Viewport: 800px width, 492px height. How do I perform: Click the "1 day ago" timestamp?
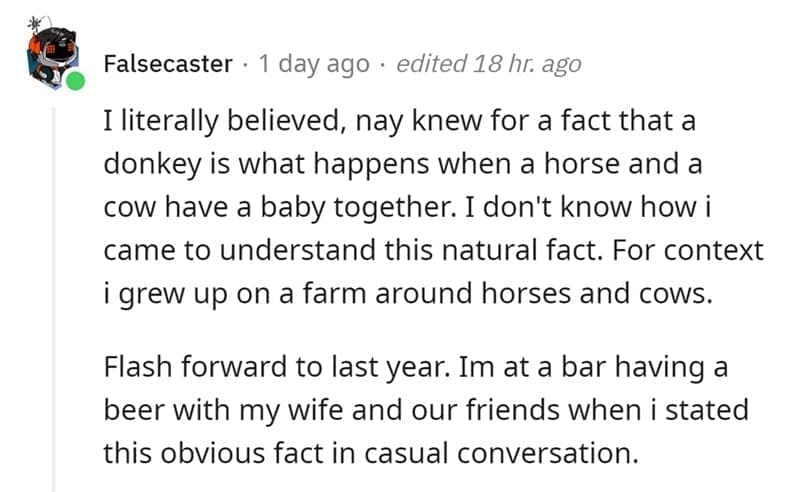point(313,64)
